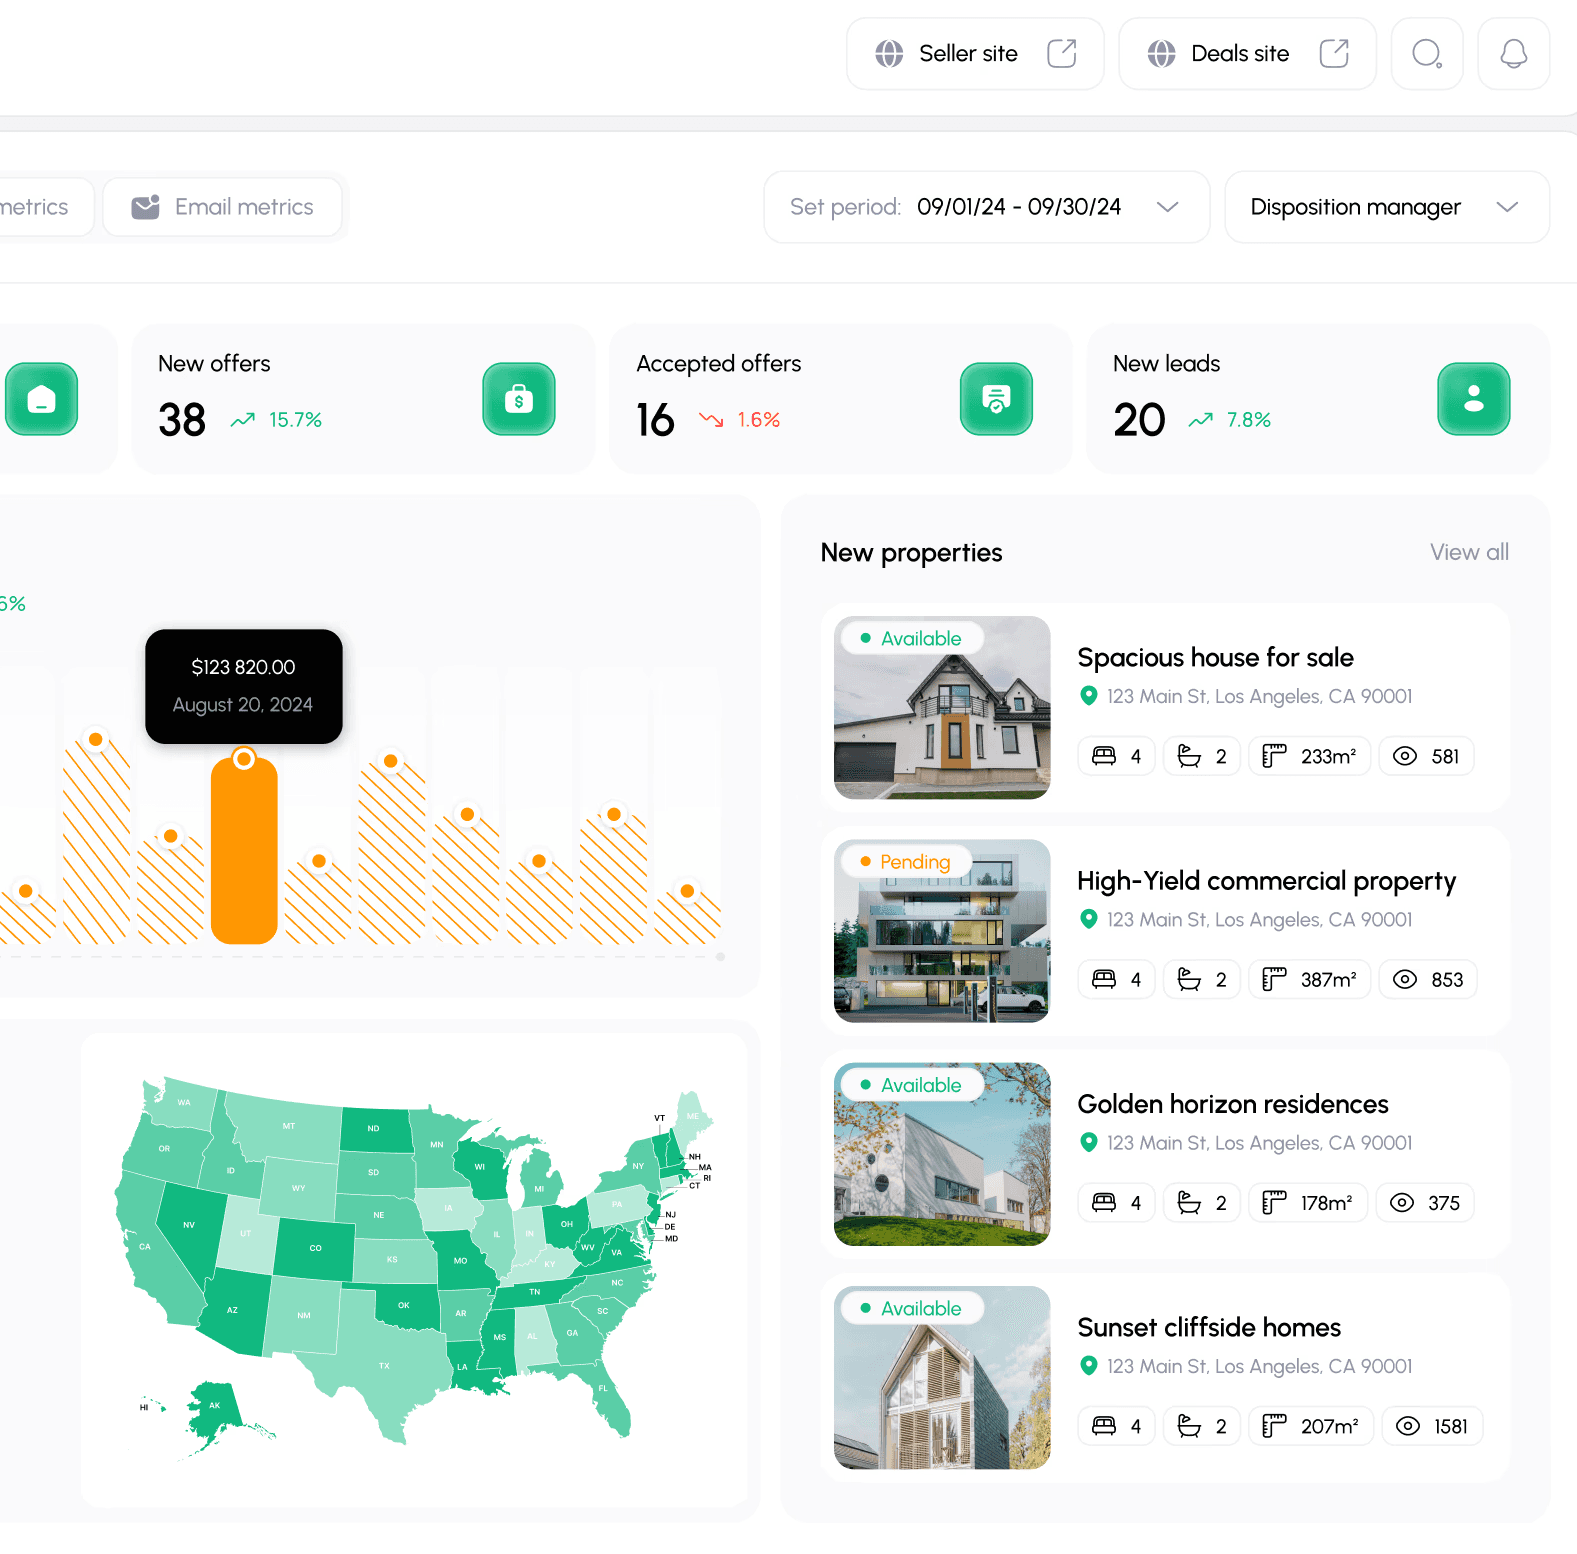Select Alaska on the US map

point(214,1408)
